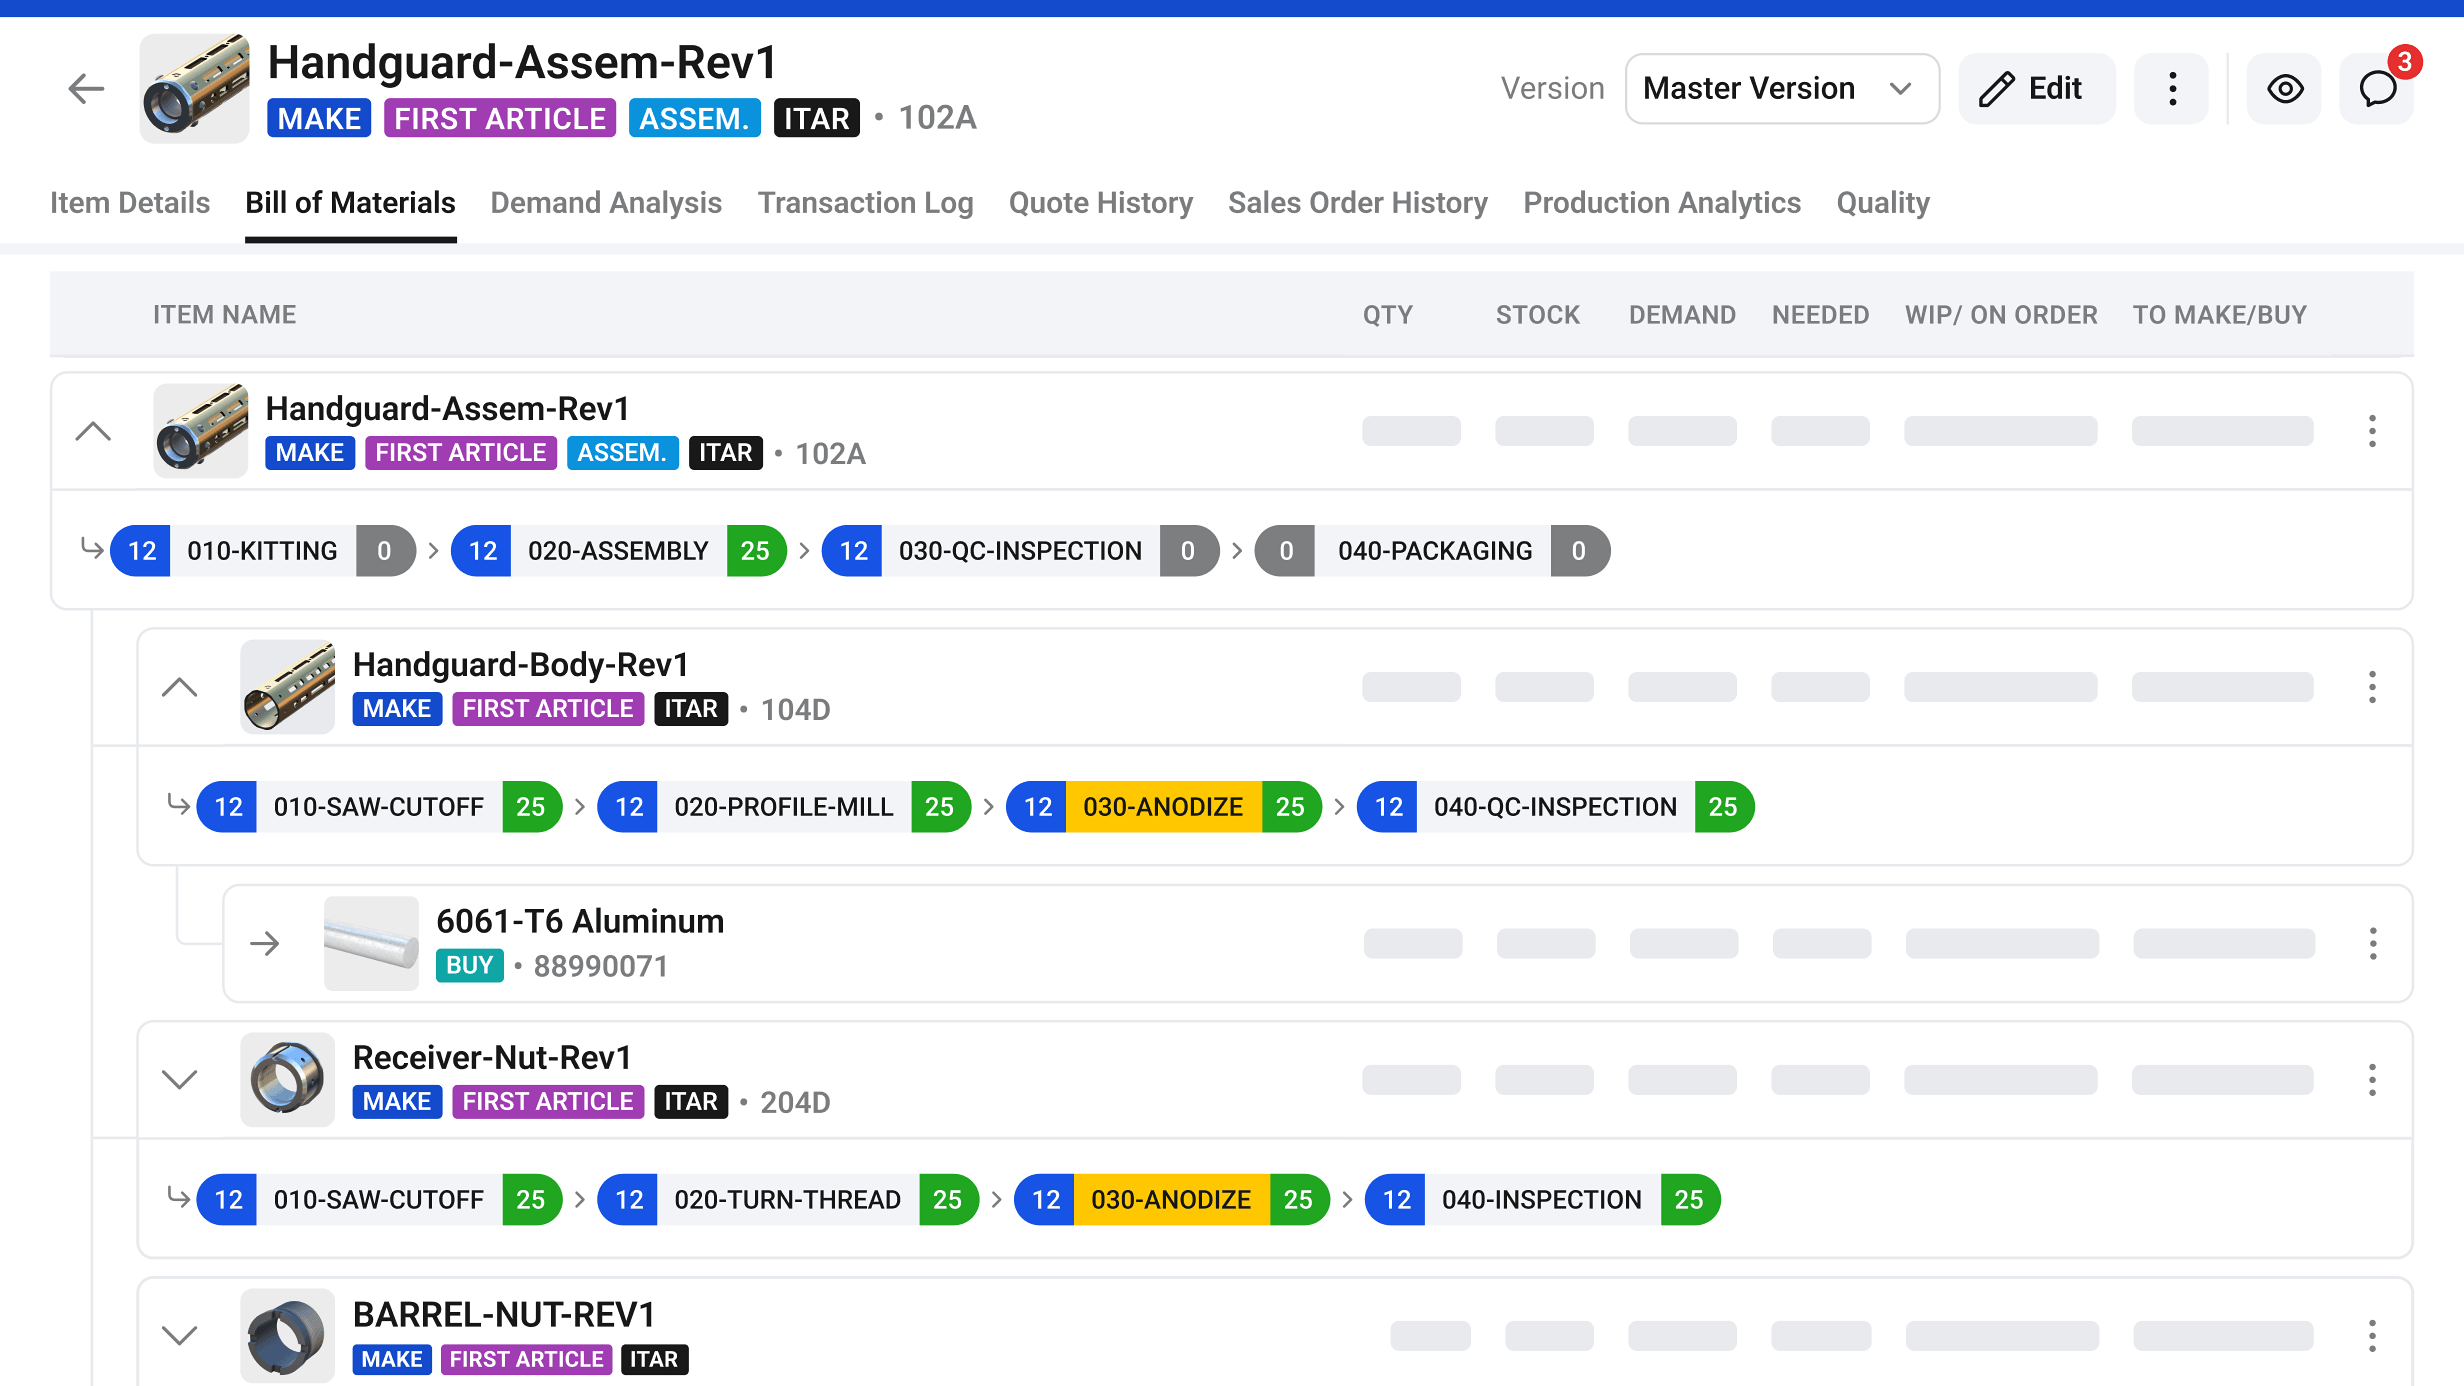
Task: Open three-dot menu for 6061-T6 Aluminum row
Action: [2372, 943]
